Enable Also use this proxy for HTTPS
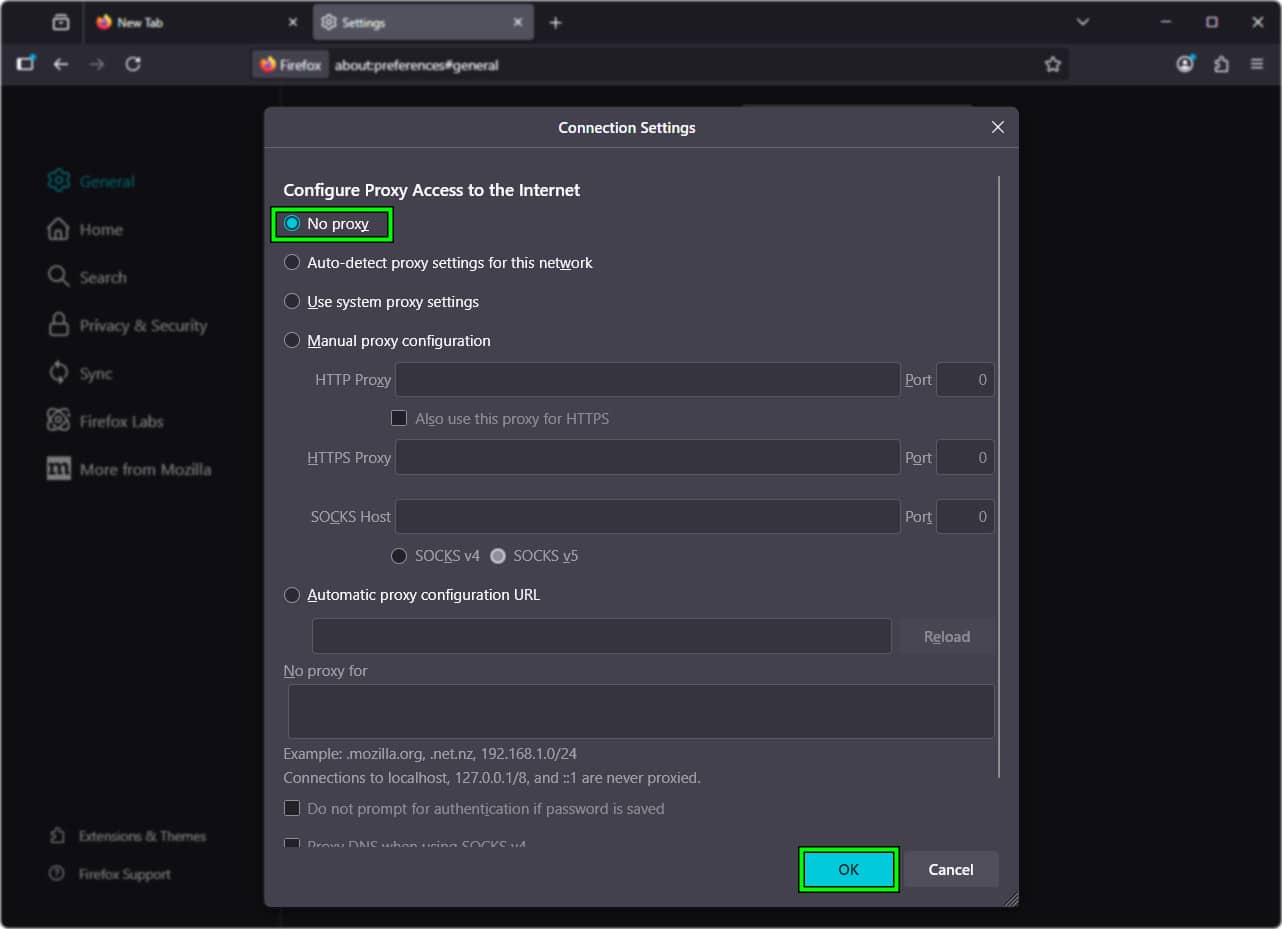Image resolution: width=1282 pixels, height=929 pixels. (399, 419)
